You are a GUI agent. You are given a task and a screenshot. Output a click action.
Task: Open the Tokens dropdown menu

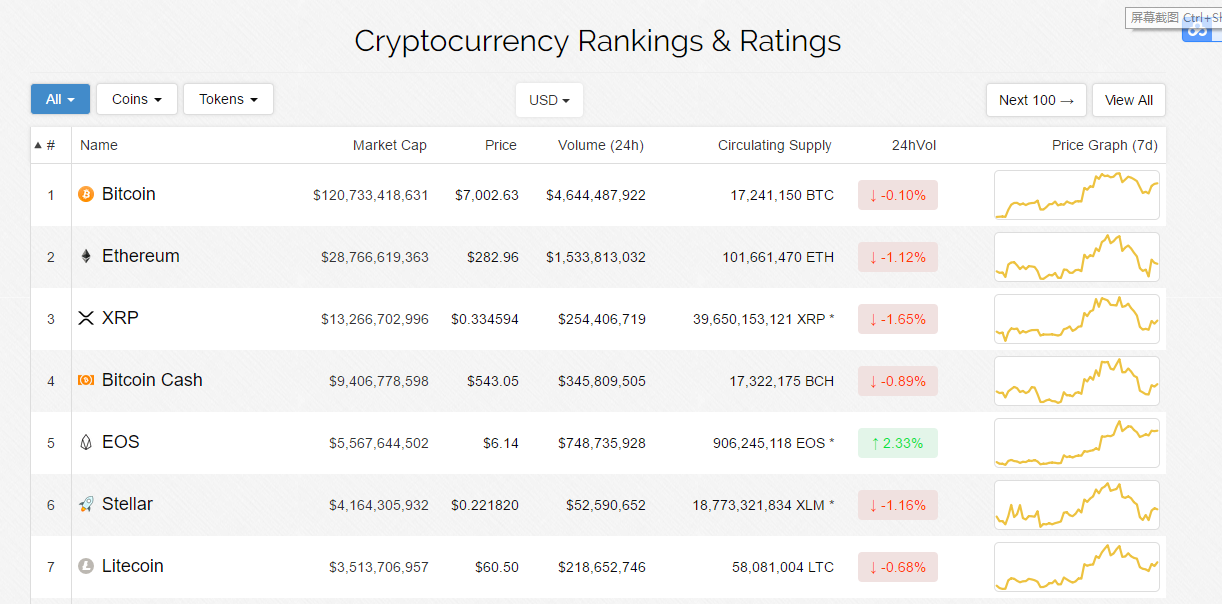point(228,99)
